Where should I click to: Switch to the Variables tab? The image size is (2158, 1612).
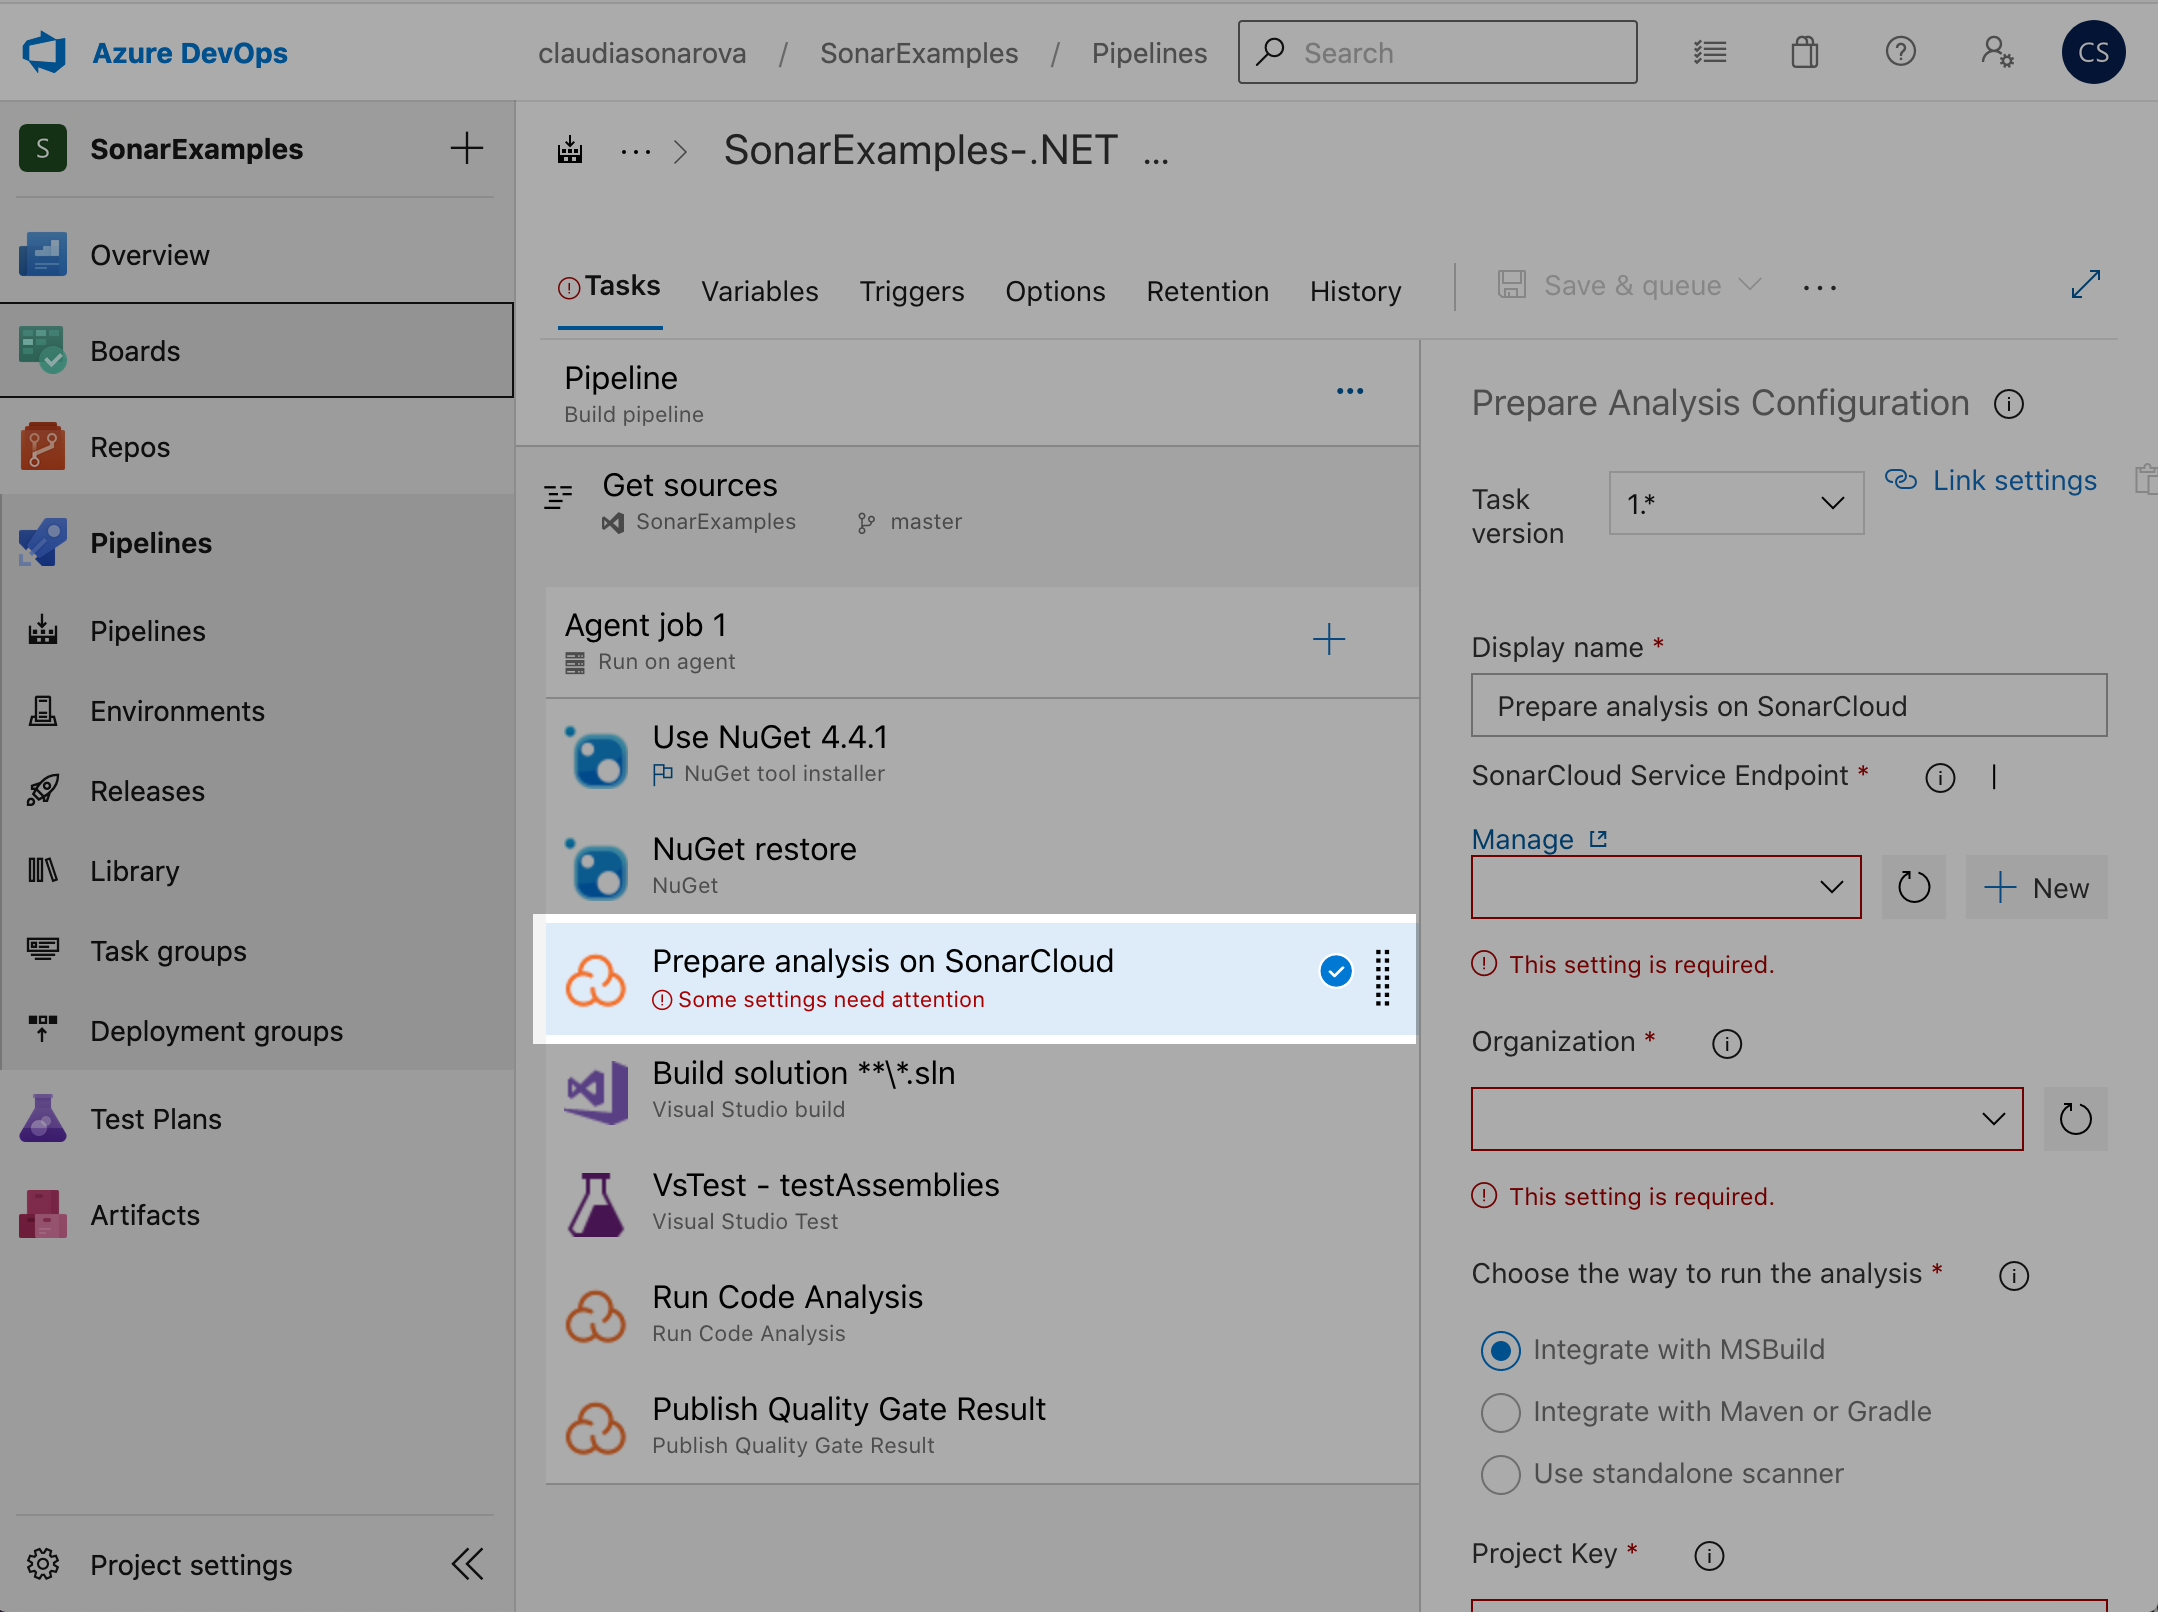tap(760, 288)
